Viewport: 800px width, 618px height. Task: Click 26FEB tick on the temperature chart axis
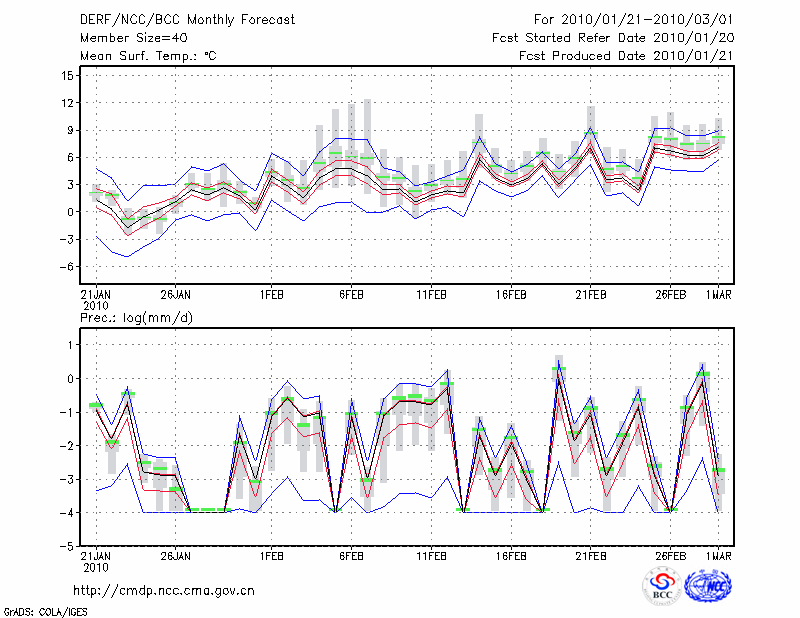click(x=671, y=295)
